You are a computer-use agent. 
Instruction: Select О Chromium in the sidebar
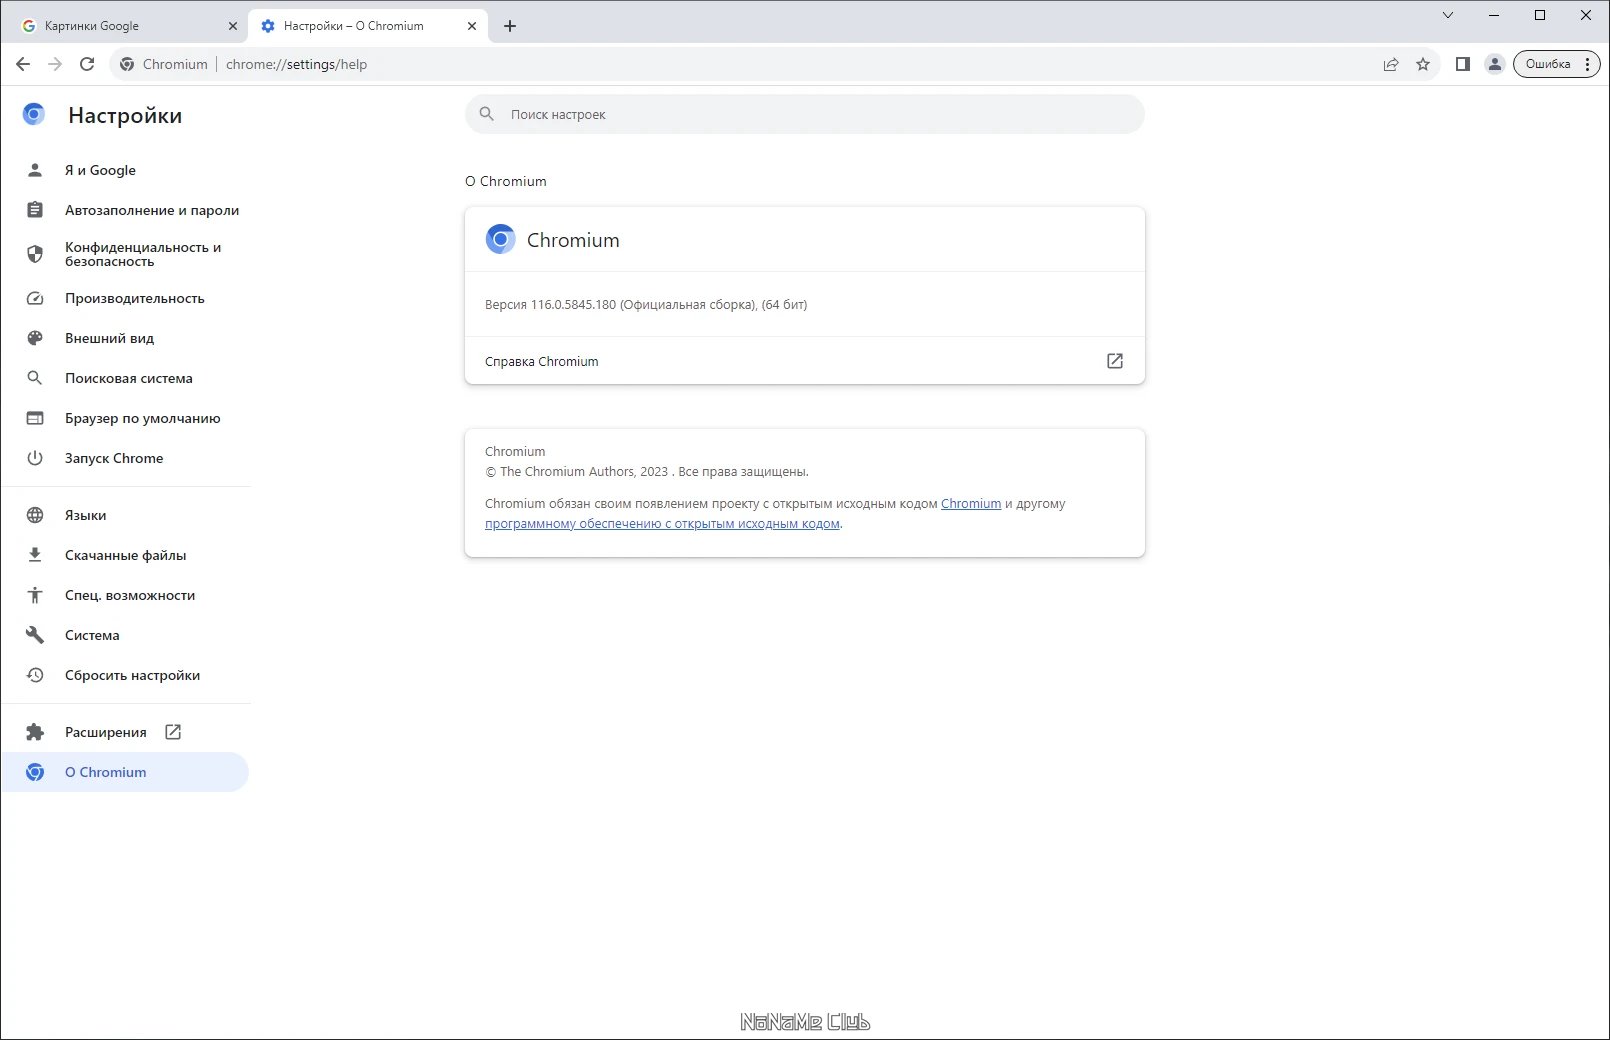(125, 772)
